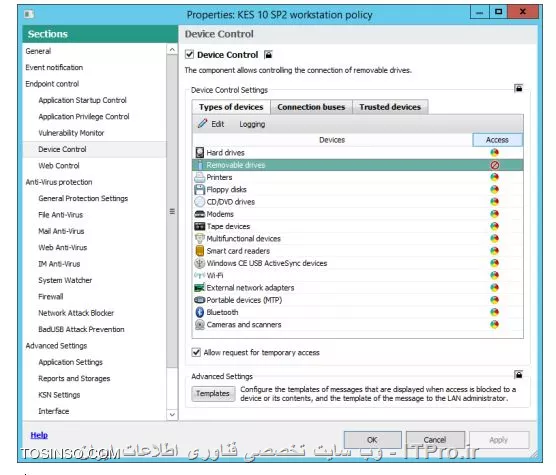Click access icon for Bluetooth
Viewport: 556px width, 475px height.
[494, 312]
